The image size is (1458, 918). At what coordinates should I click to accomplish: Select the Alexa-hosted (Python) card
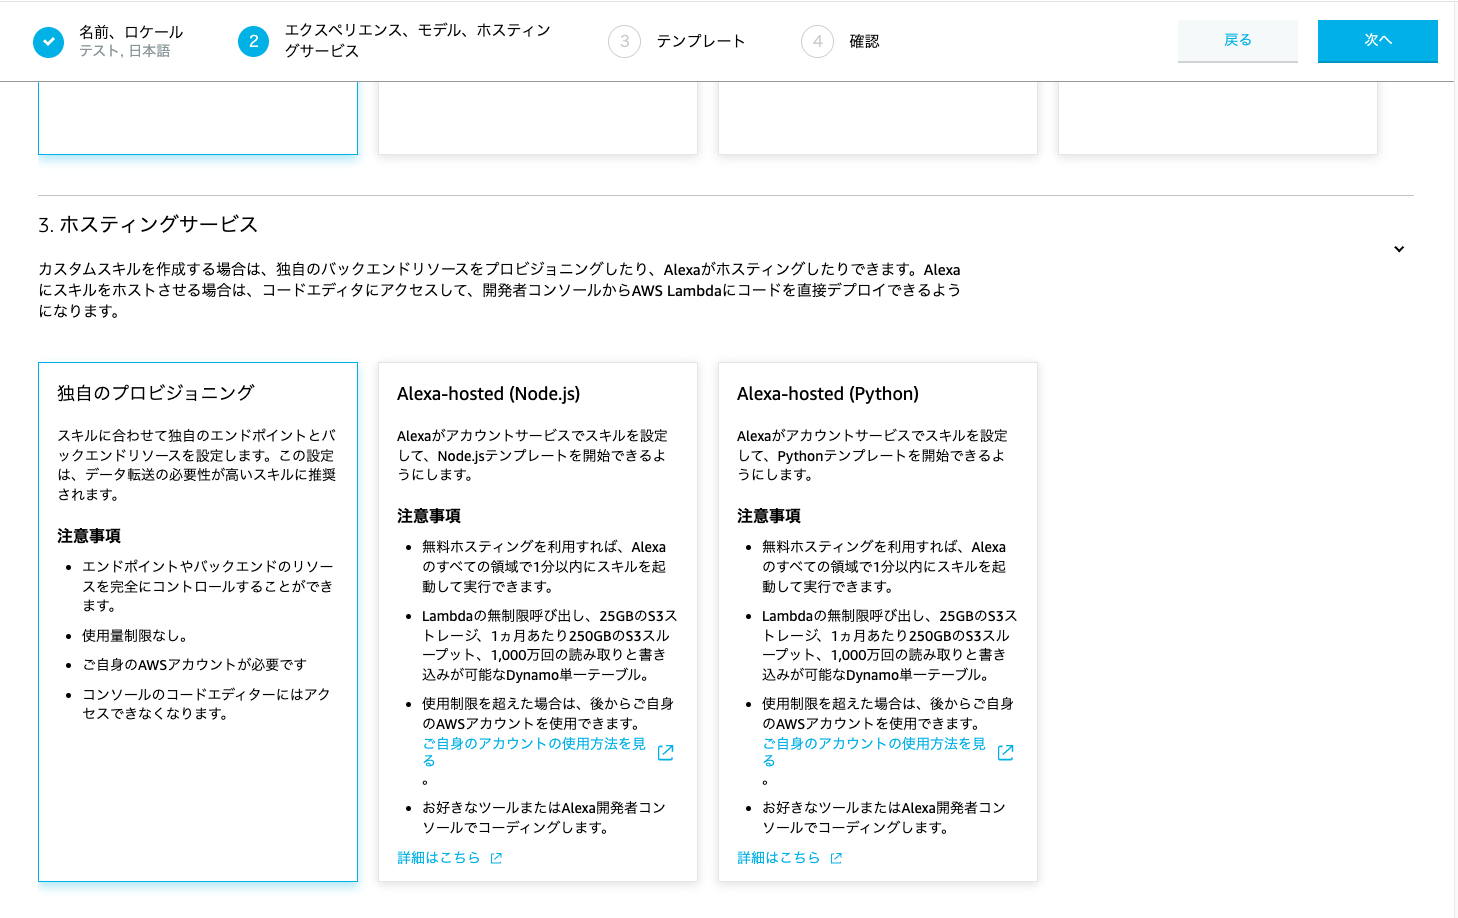878,622
